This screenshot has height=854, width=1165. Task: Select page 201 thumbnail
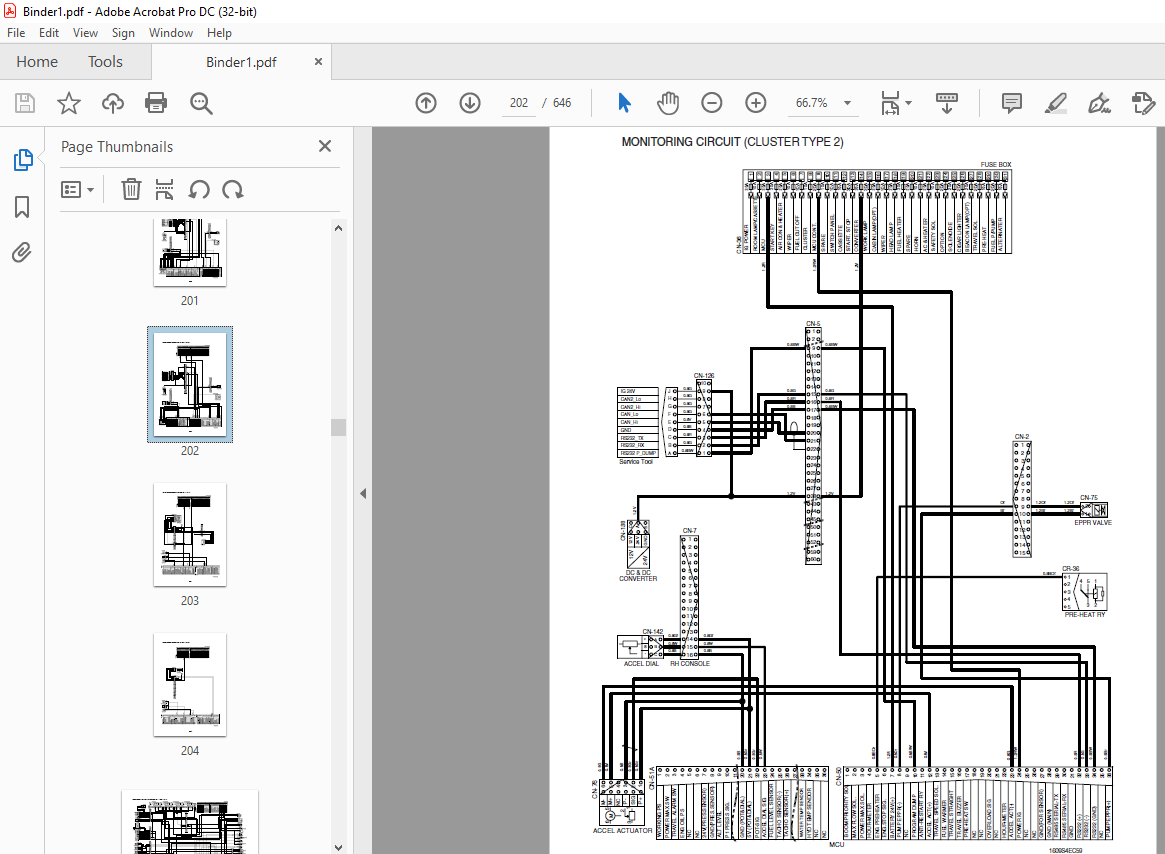coord(189,253)
